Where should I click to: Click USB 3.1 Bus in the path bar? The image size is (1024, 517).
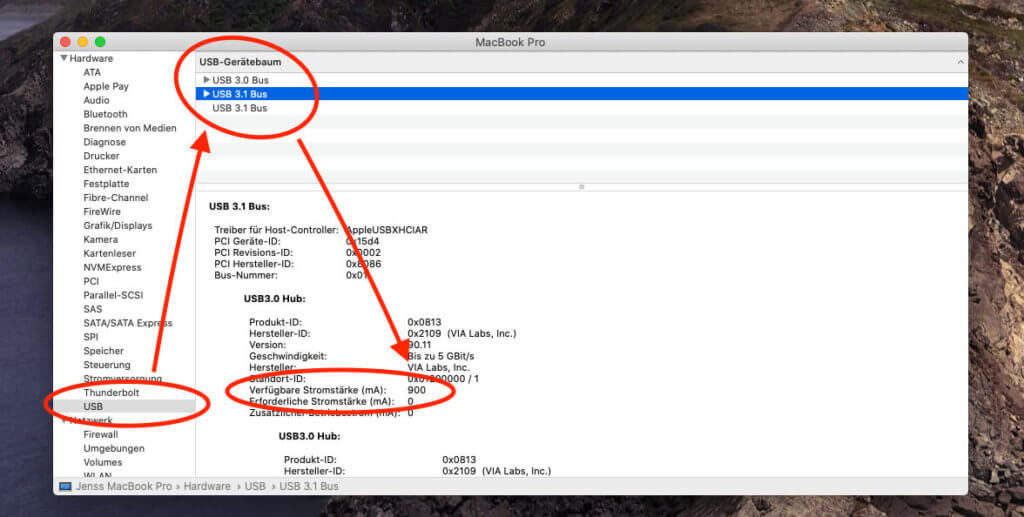tap(308, 486)
